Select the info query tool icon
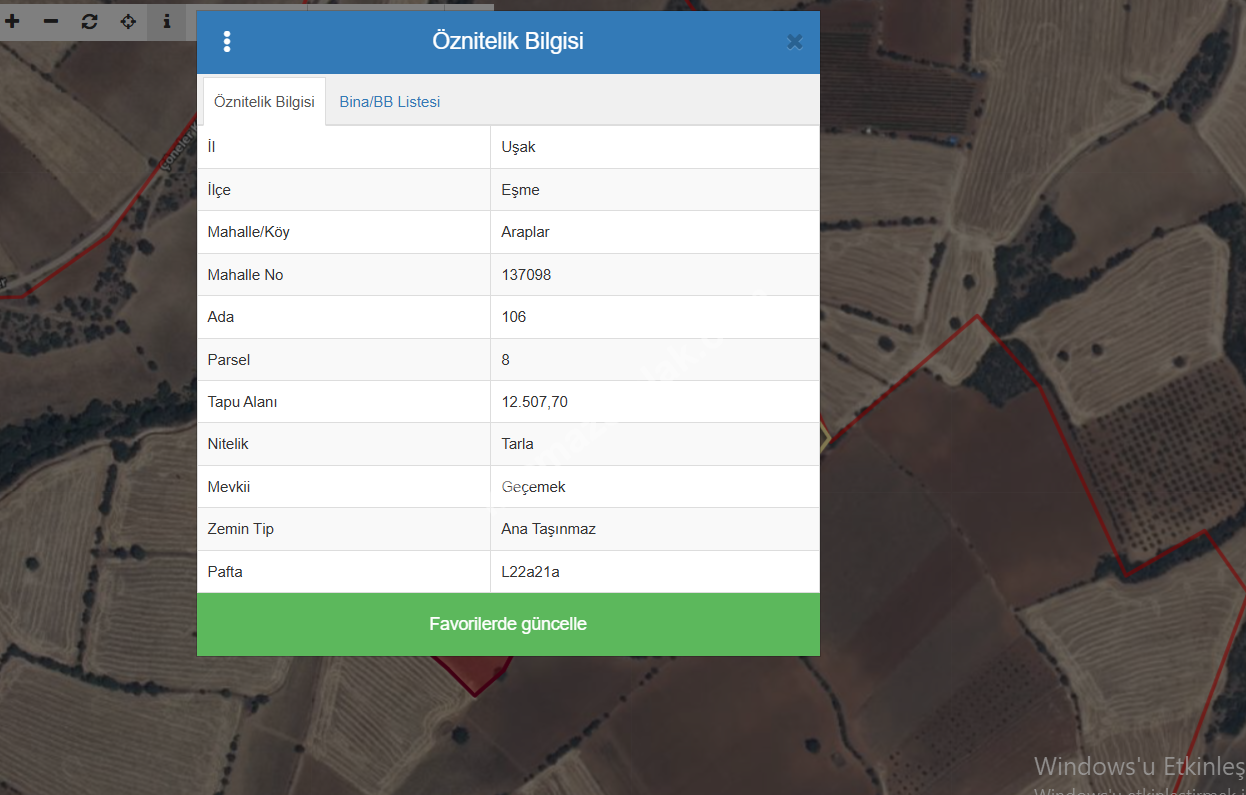The image size is (1246, 795). (x=167, y=21)
